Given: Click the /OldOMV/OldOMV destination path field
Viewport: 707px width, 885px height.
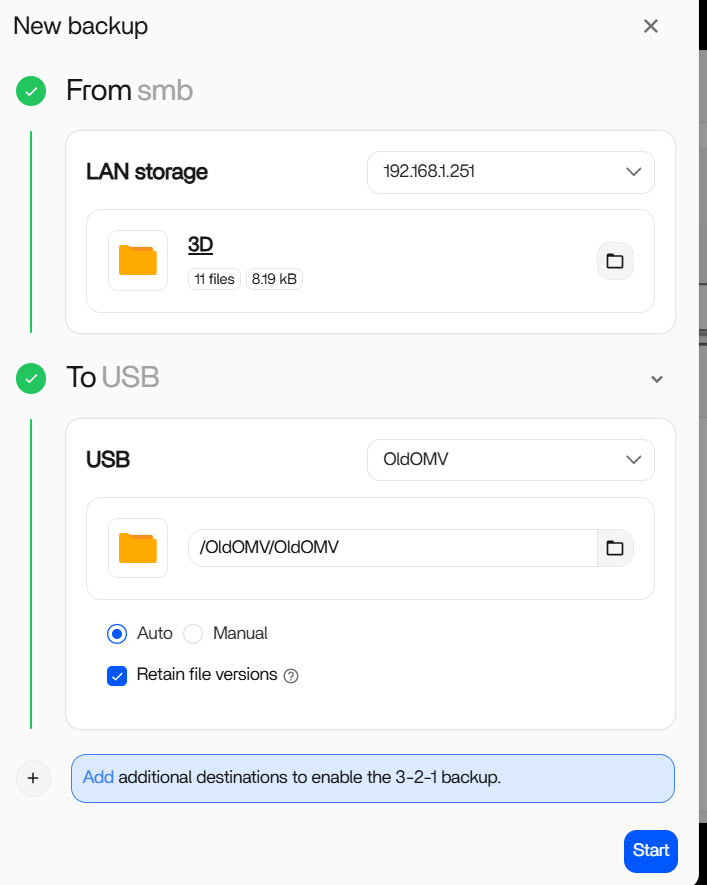Looking at the screenshot, I should point(392,548).
